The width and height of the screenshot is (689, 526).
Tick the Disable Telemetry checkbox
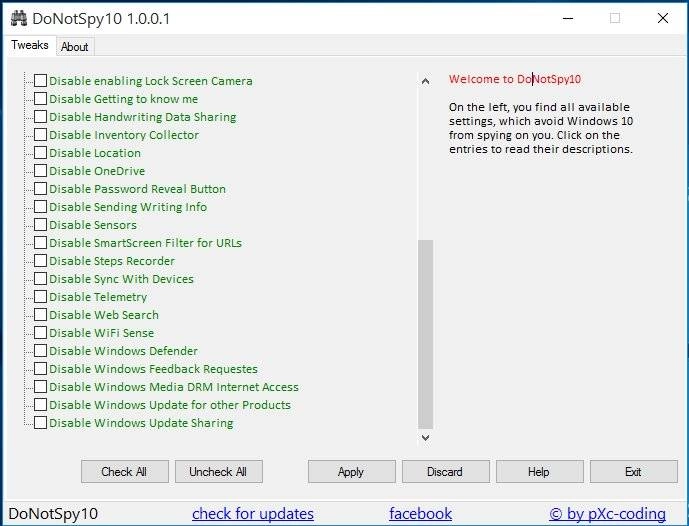pos(40,297)
